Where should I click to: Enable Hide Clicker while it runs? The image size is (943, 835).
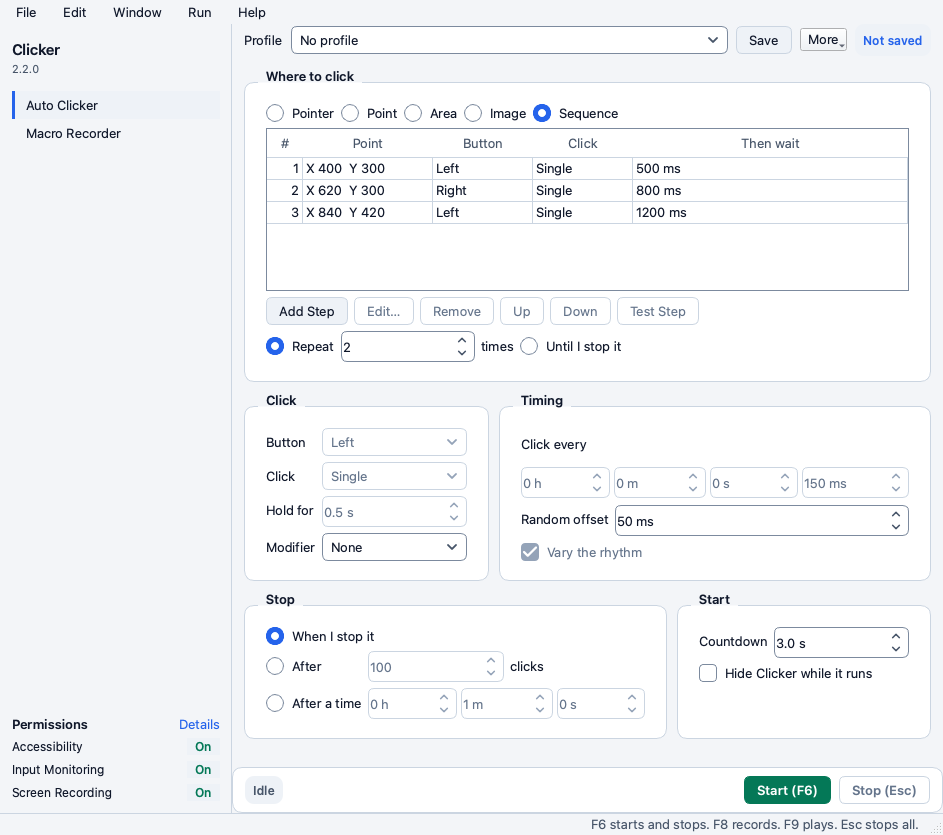pos(708,673)
